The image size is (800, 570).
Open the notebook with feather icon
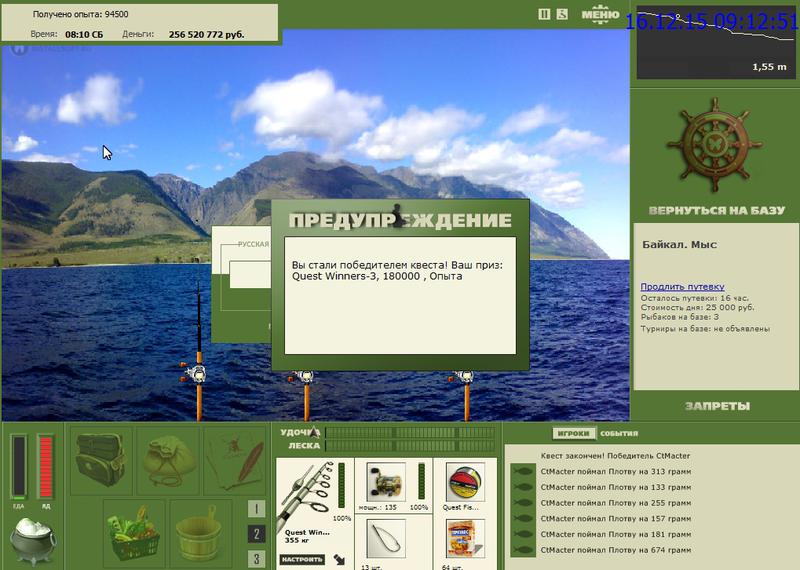tap(236, 461)
